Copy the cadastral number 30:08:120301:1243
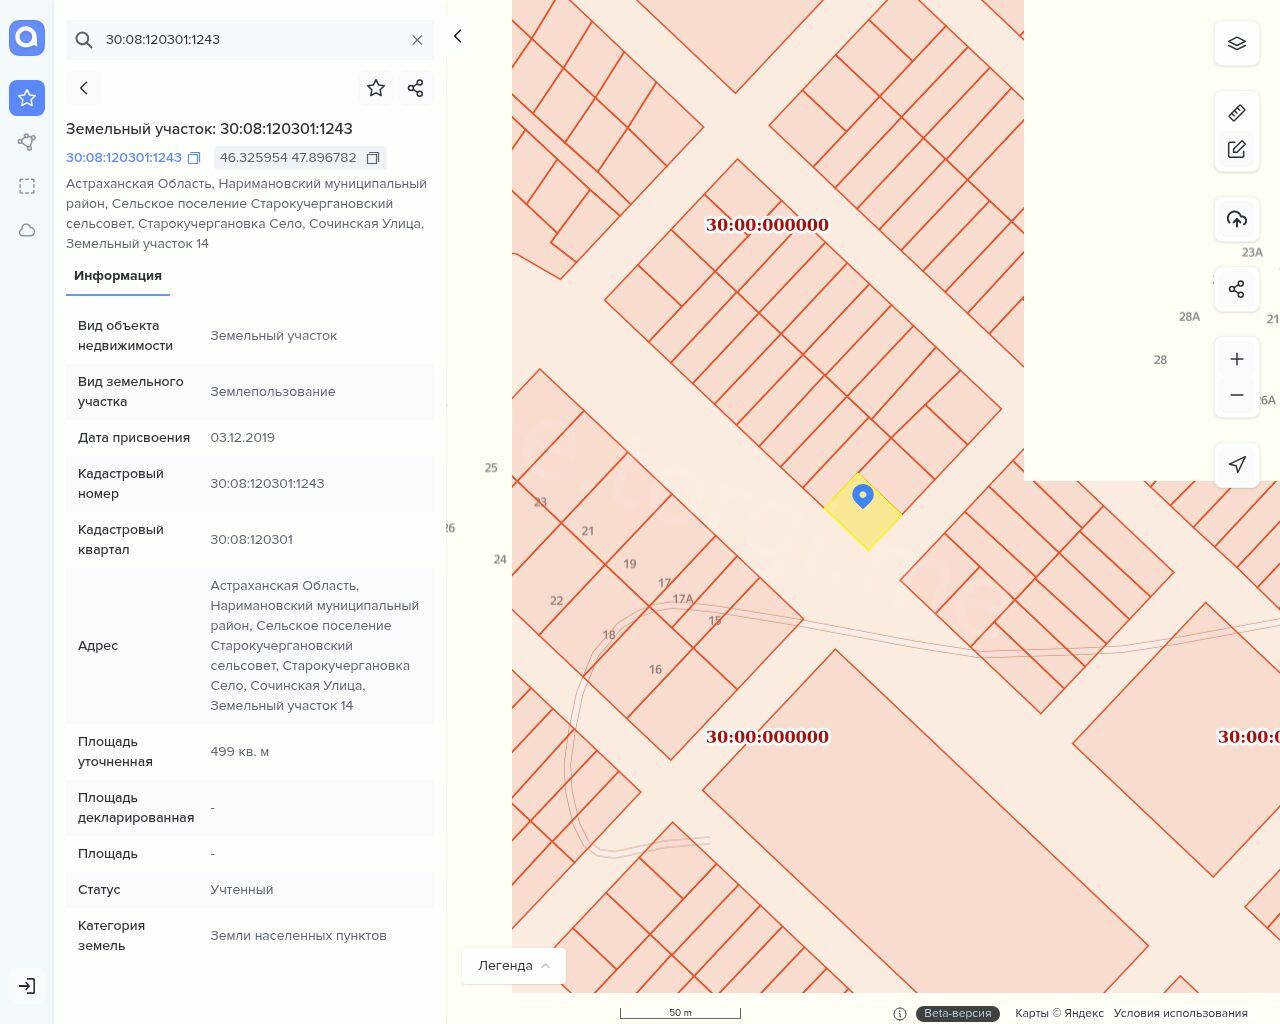The width and height of the screenshot is (1280, 1024). tap(194, 158)
